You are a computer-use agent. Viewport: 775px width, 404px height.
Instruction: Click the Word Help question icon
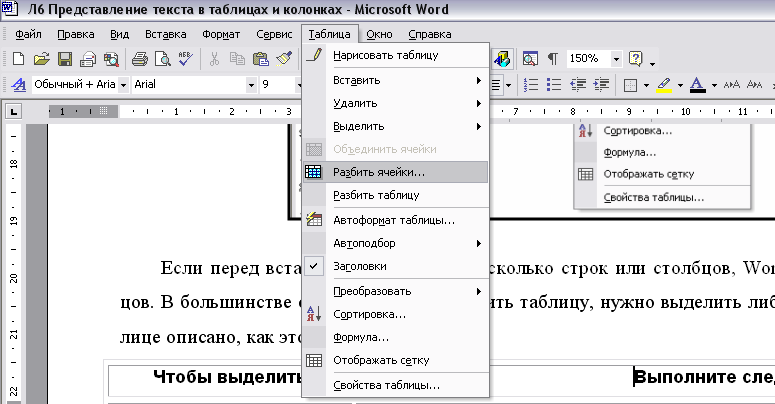635,59
